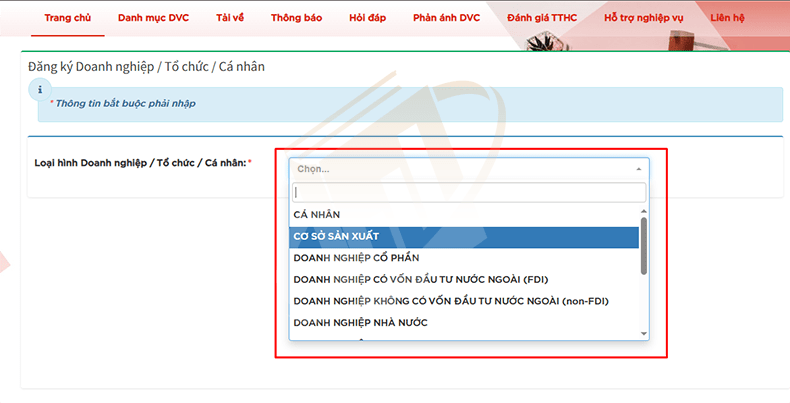The width and height of the screenshot is (790, 403).
Task: Click the info icon above required notice
Action: point(40,88)
